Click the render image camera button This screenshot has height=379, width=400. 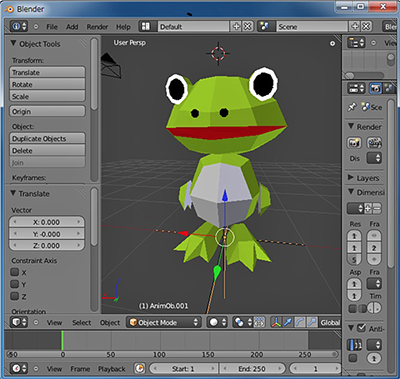(x=354, y=143)
